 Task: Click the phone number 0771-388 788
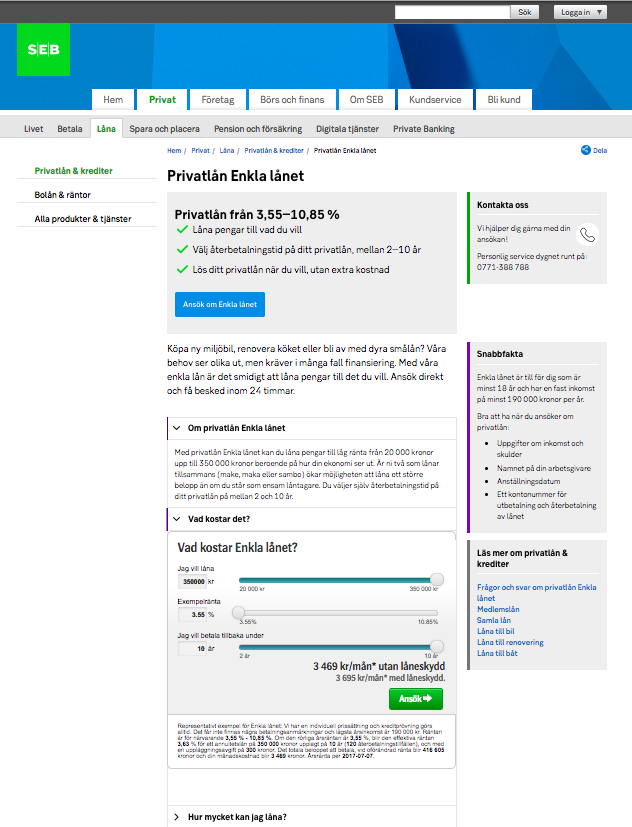(503, 267)
